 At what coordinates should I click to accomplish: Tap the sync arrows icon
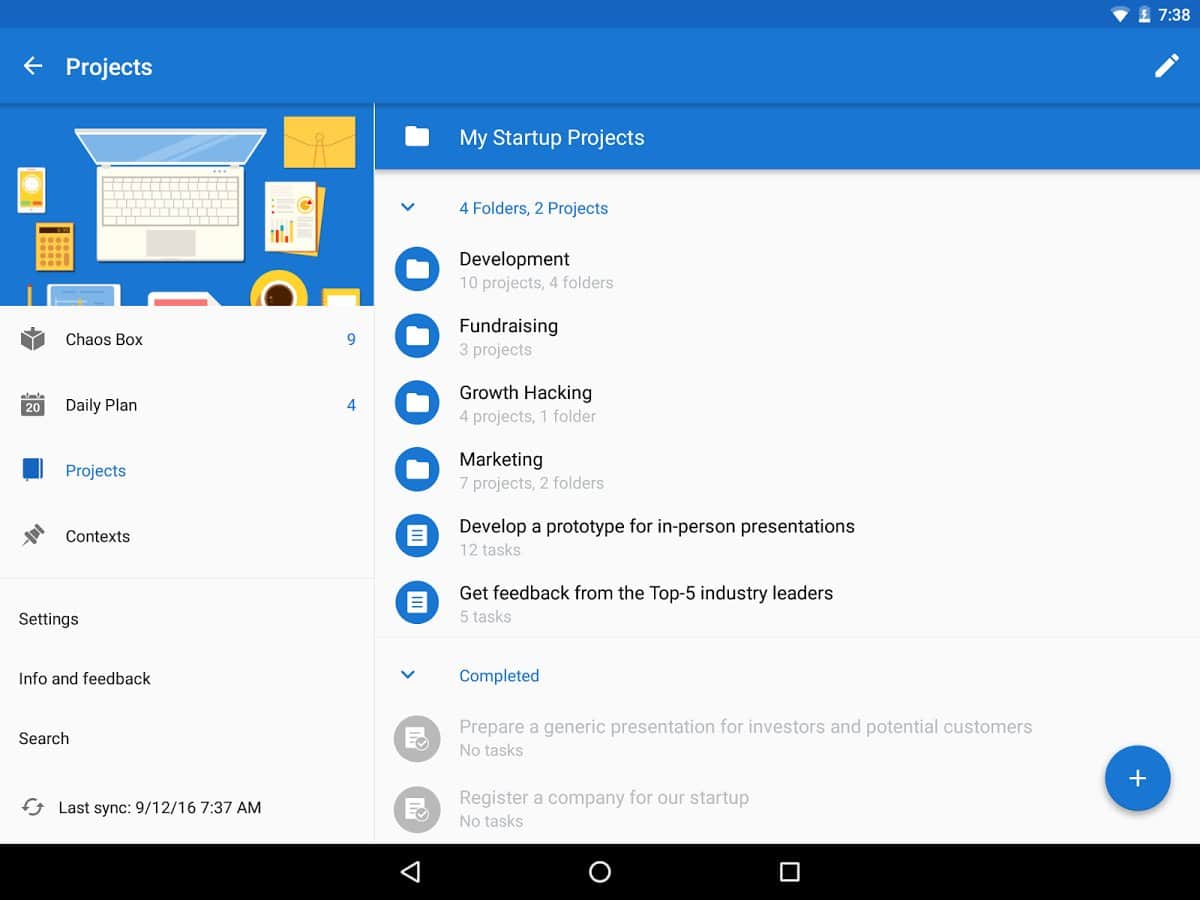tap(33, 807)
